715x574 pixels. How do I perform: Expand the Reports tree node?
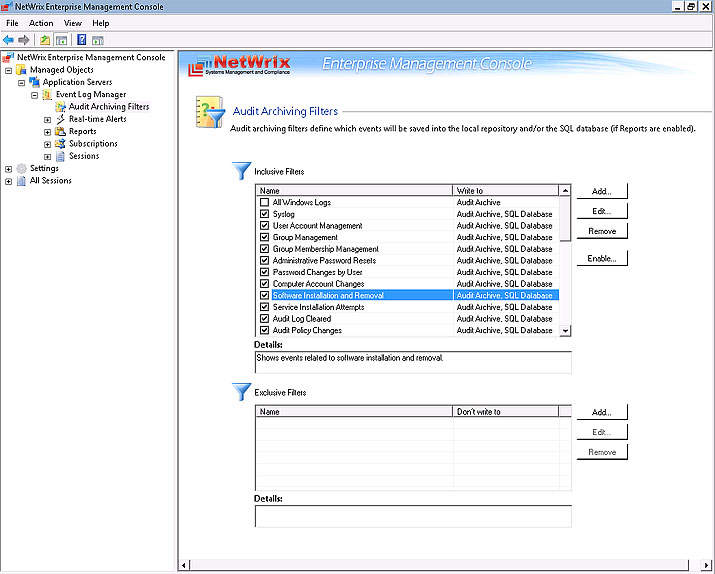pyautogui.click(x=47, y=132)
